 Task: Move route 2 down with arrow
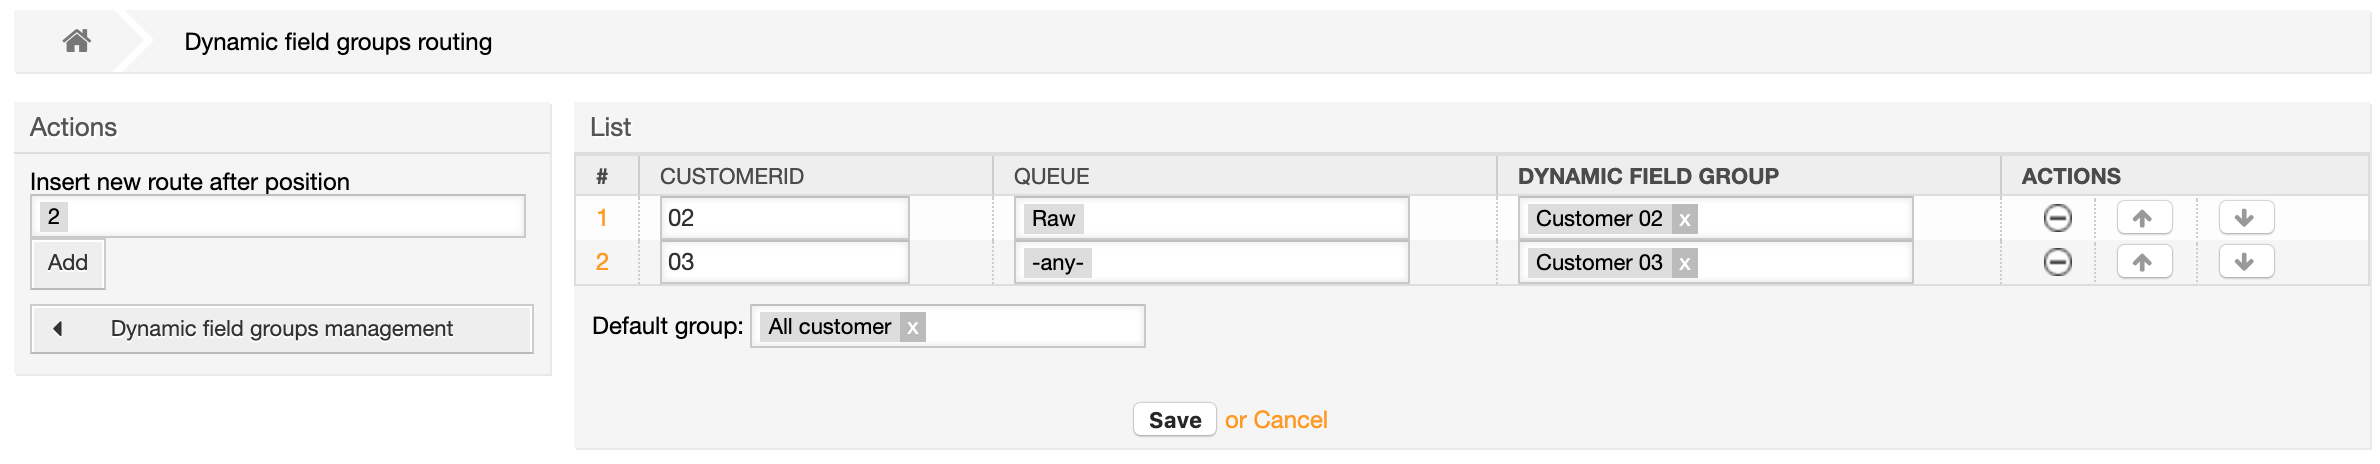[2245, 262]
